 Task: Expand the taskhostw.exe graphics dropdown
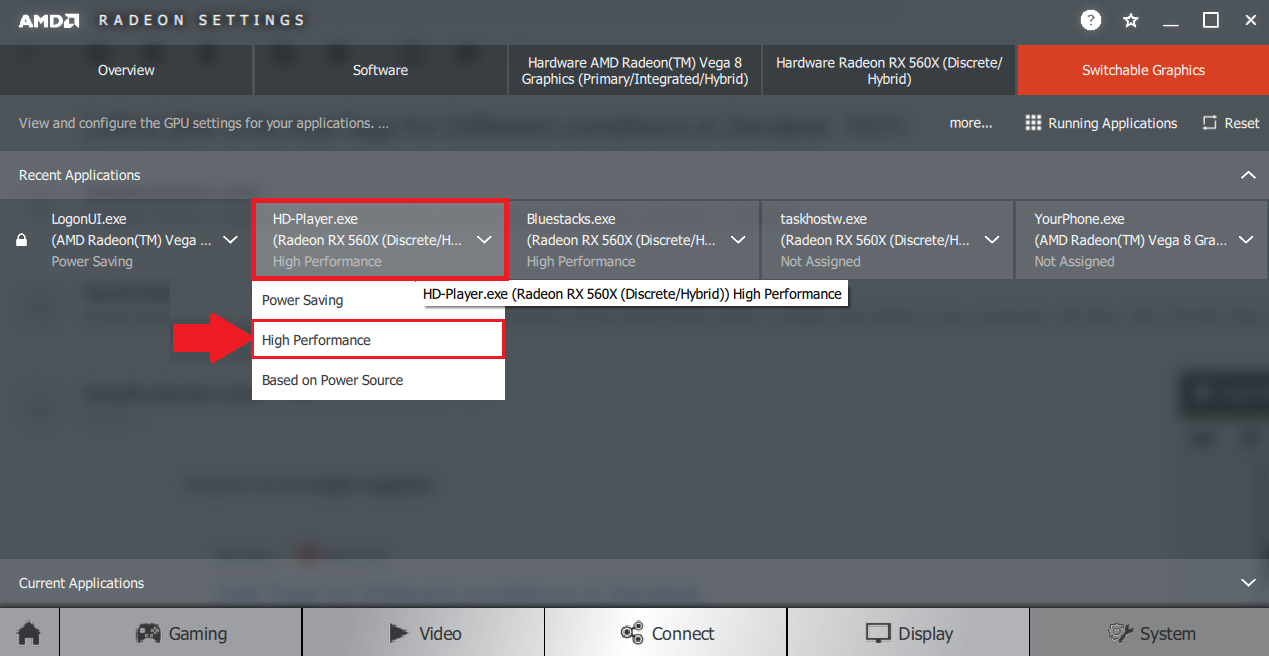click(x=992, y=240)
